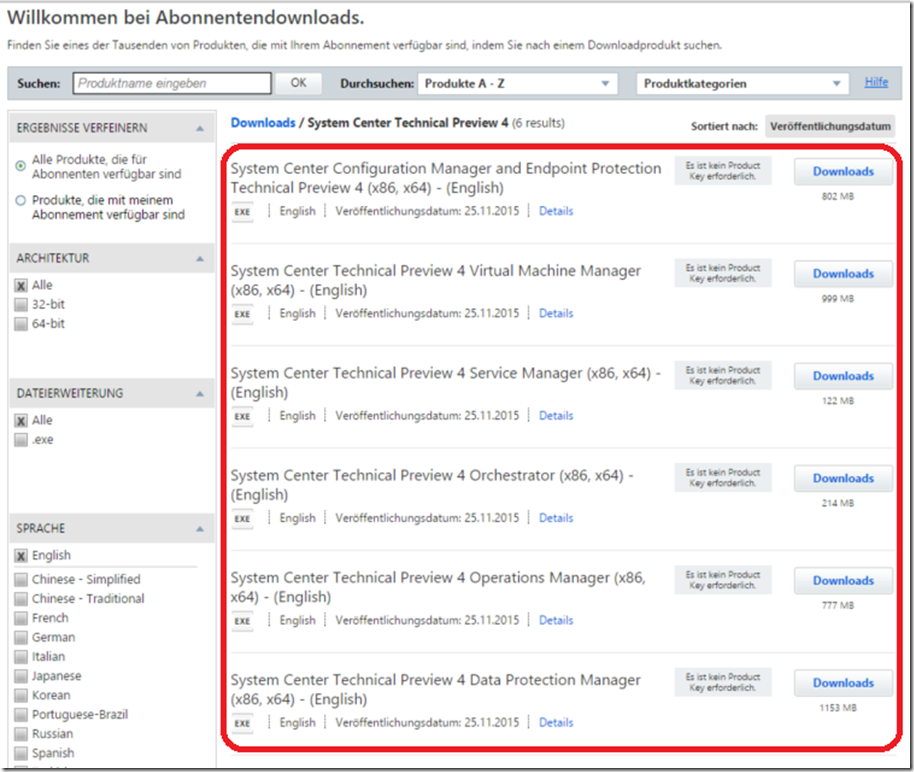The height and width of the screenshot is (772, 914).
Task: Open the Produktkategorien dropdown
Action: (x=743, y=83)
